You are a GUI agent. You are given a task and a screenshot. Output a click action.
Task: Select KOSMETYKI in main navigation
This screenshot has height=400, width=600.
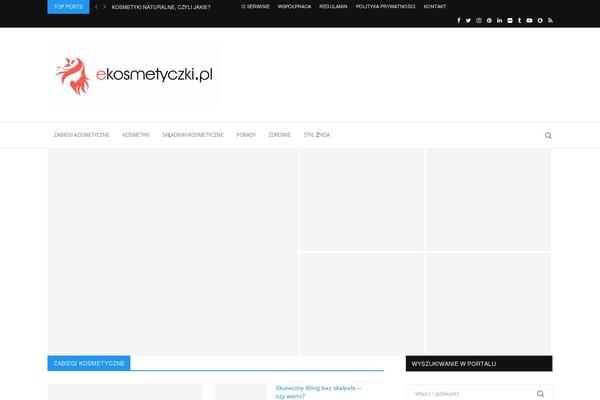click(x=136, y=135)
